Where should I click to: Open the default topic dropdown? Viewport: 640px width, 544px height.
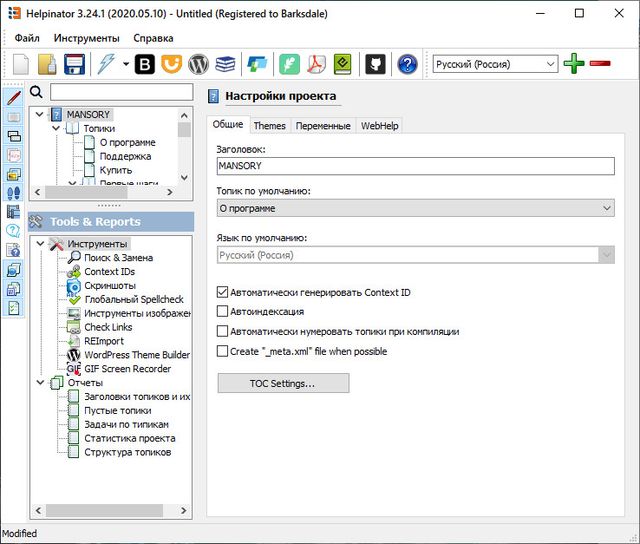point(606,208)
